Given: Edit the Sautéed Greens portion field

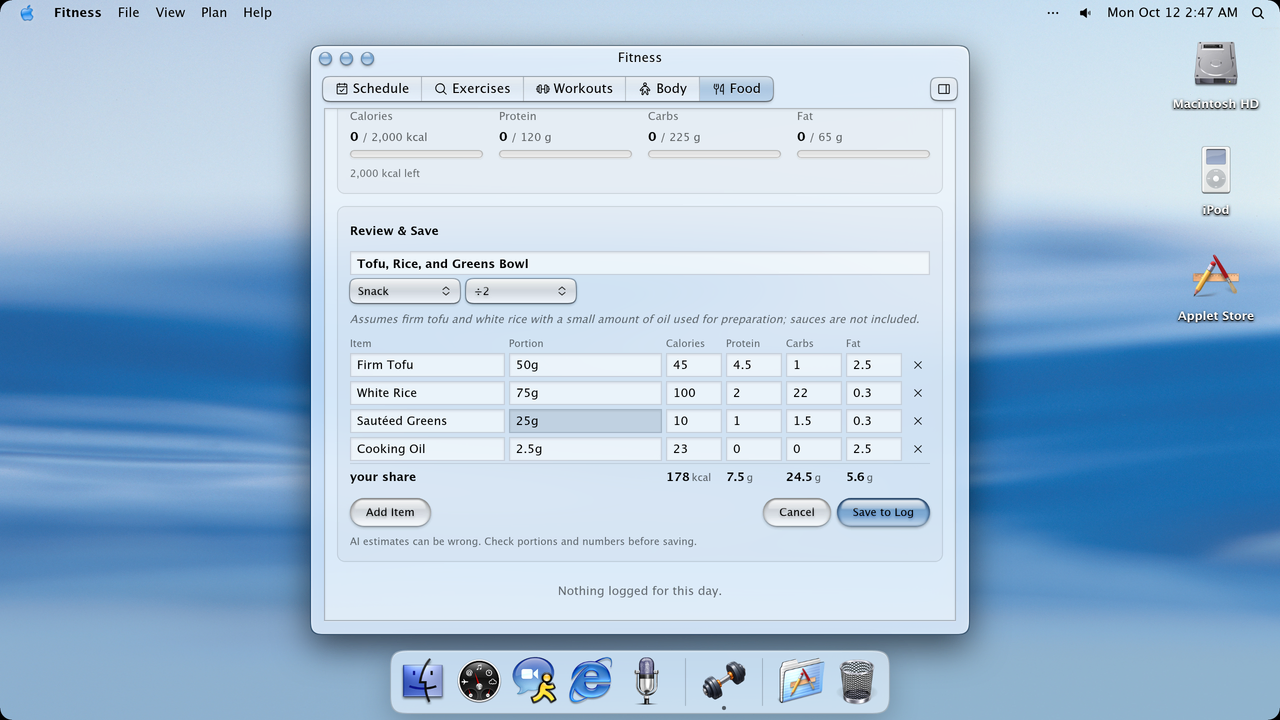Looking at the screenshot, I should pyautogui.click(x=585, y=421).
